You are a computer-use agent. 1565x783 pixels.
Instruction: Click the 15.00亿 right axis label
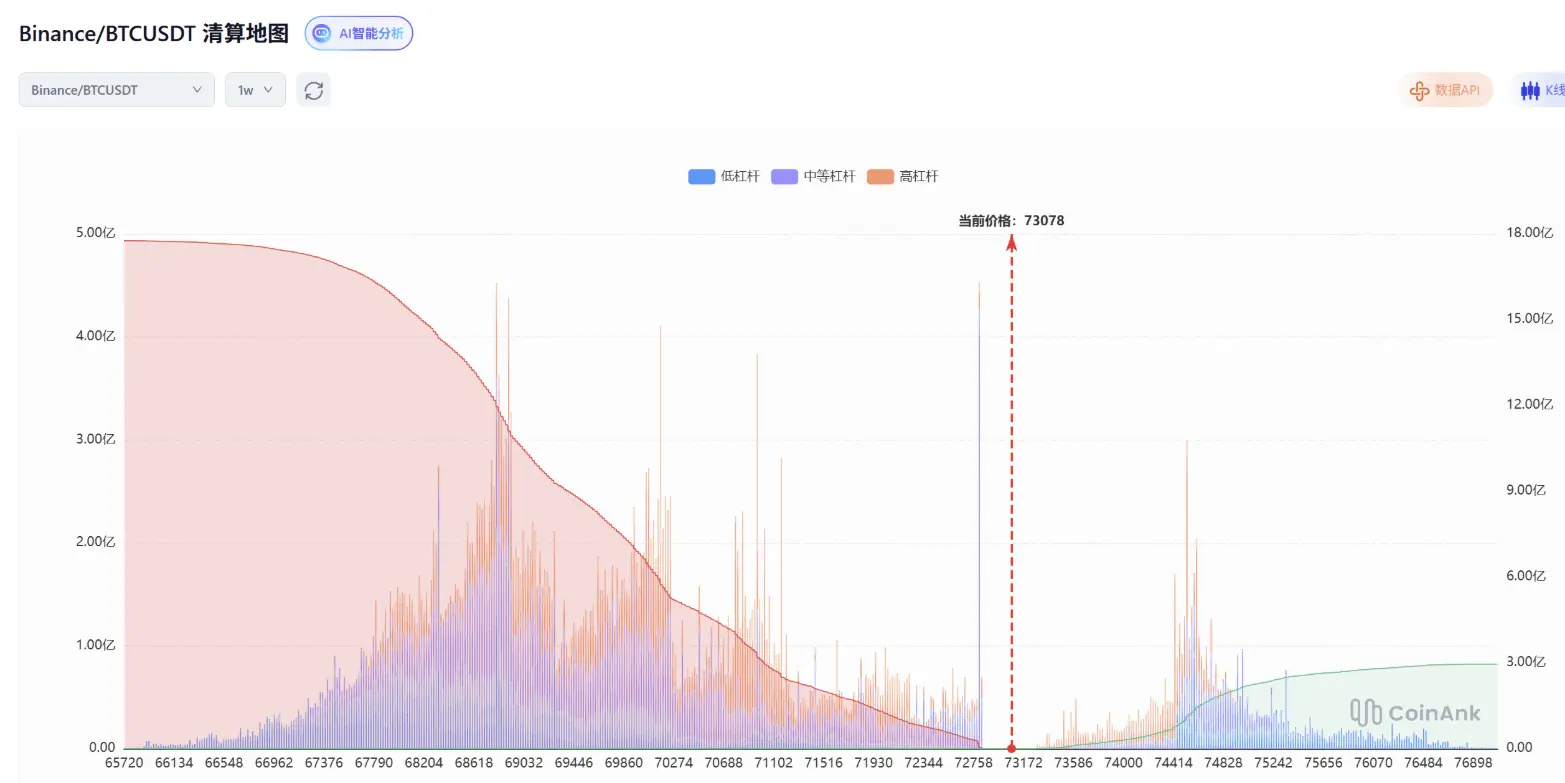point(1530,319)
